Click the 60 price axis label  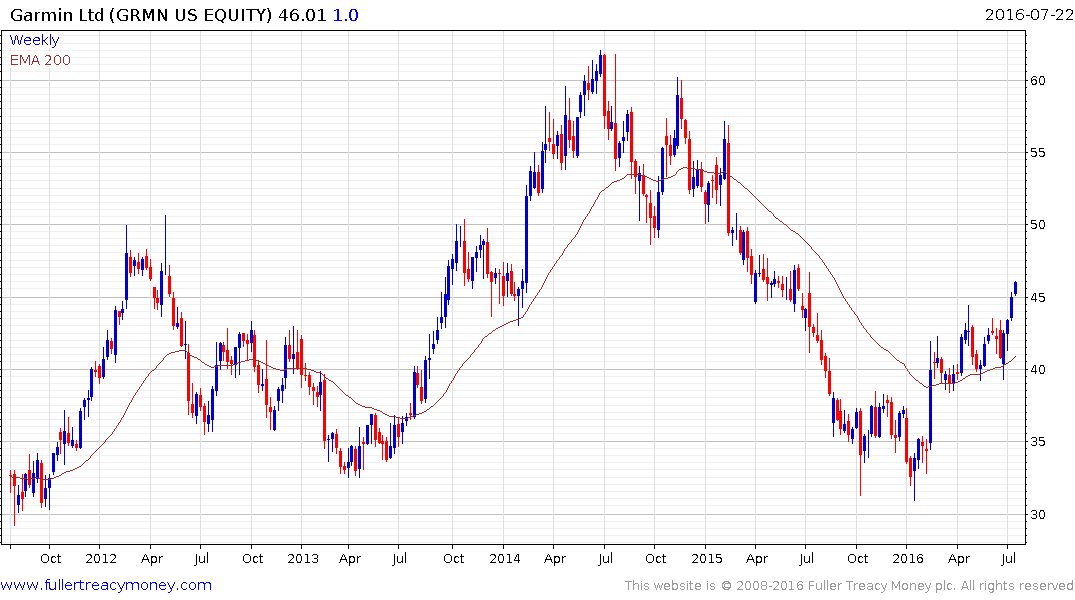1041,80
